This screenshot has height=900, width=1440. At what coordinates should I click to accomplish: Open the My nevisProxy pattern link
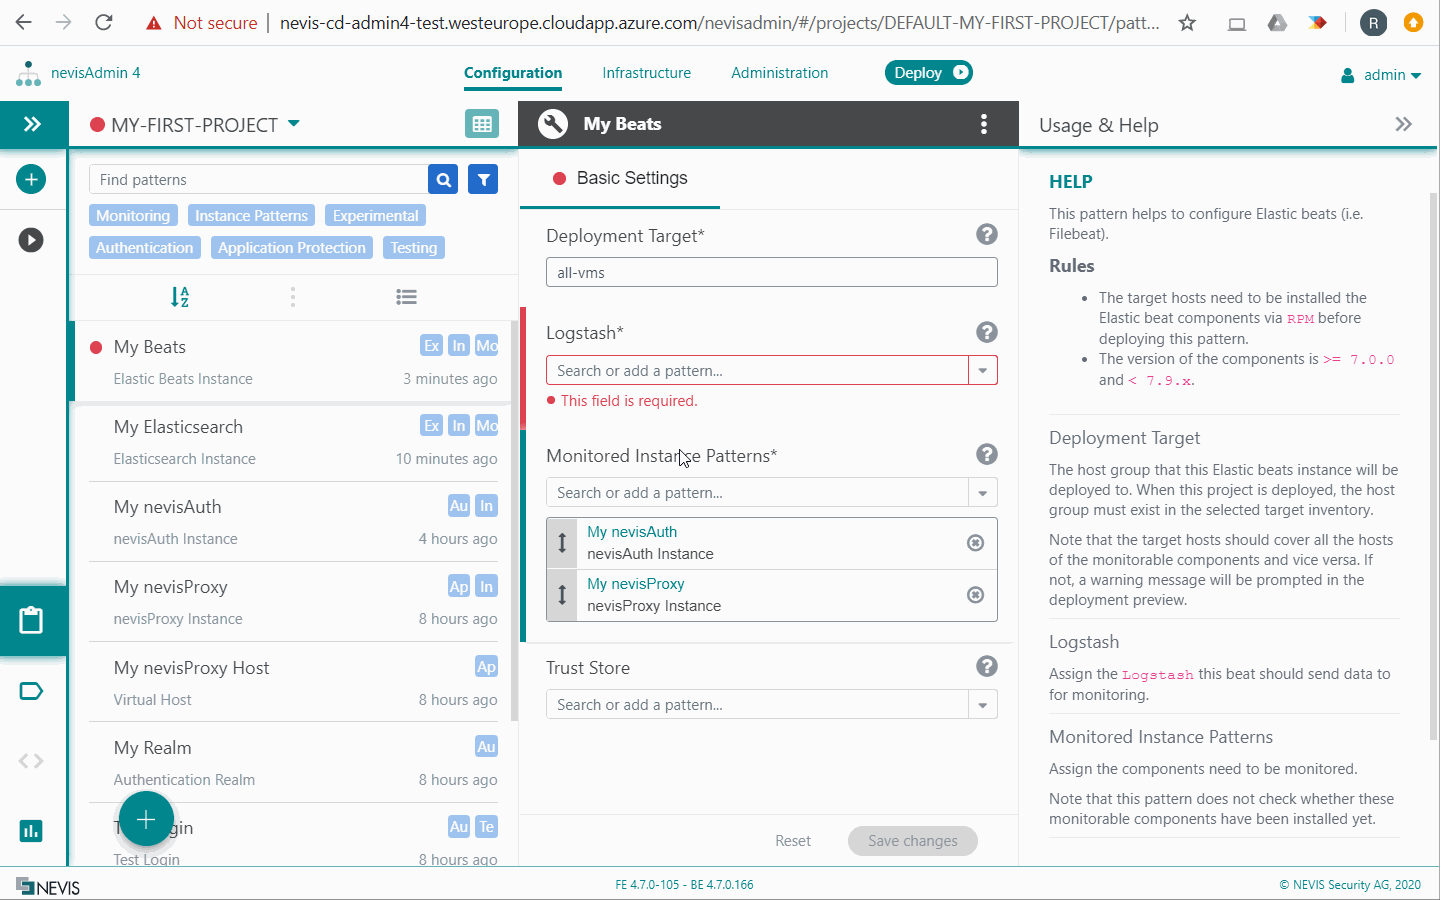(x=636, y=584)
